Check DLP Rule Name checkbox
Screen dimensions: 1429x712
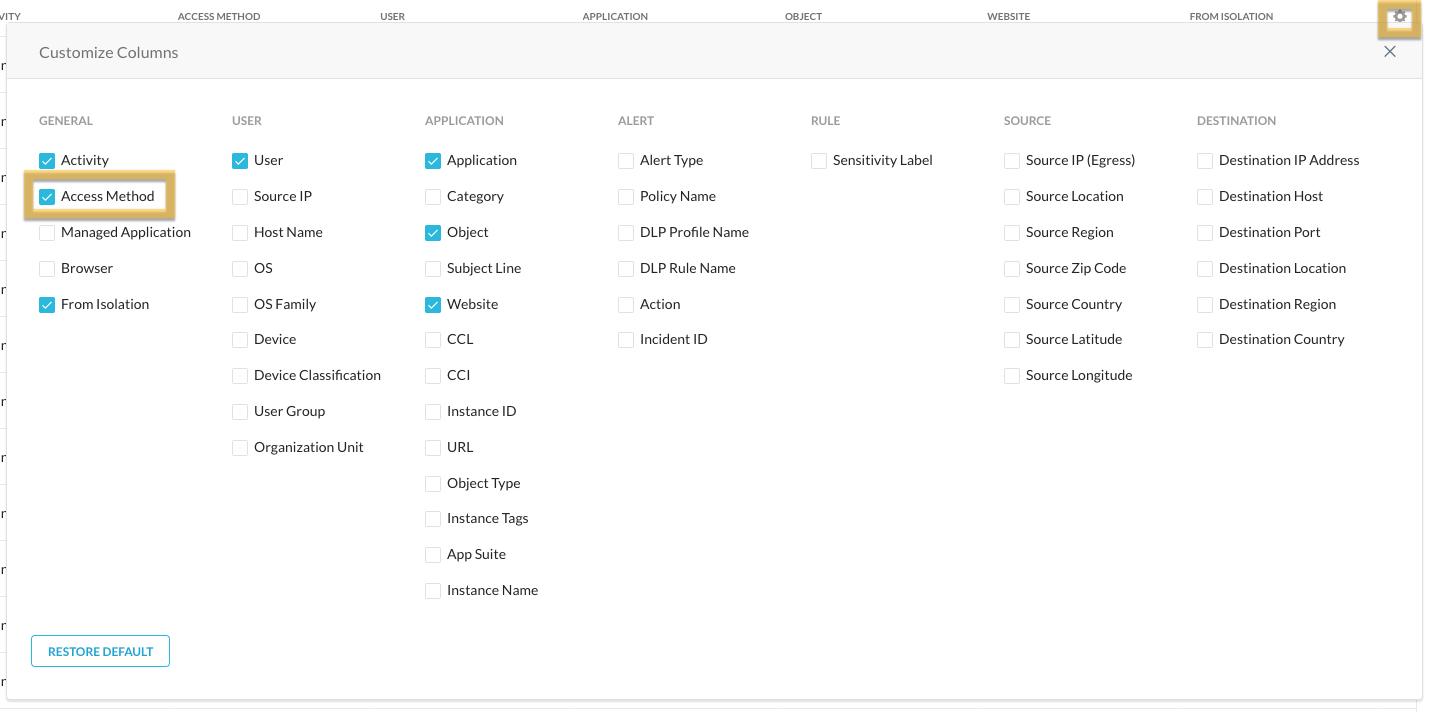(x=626, y=269)
